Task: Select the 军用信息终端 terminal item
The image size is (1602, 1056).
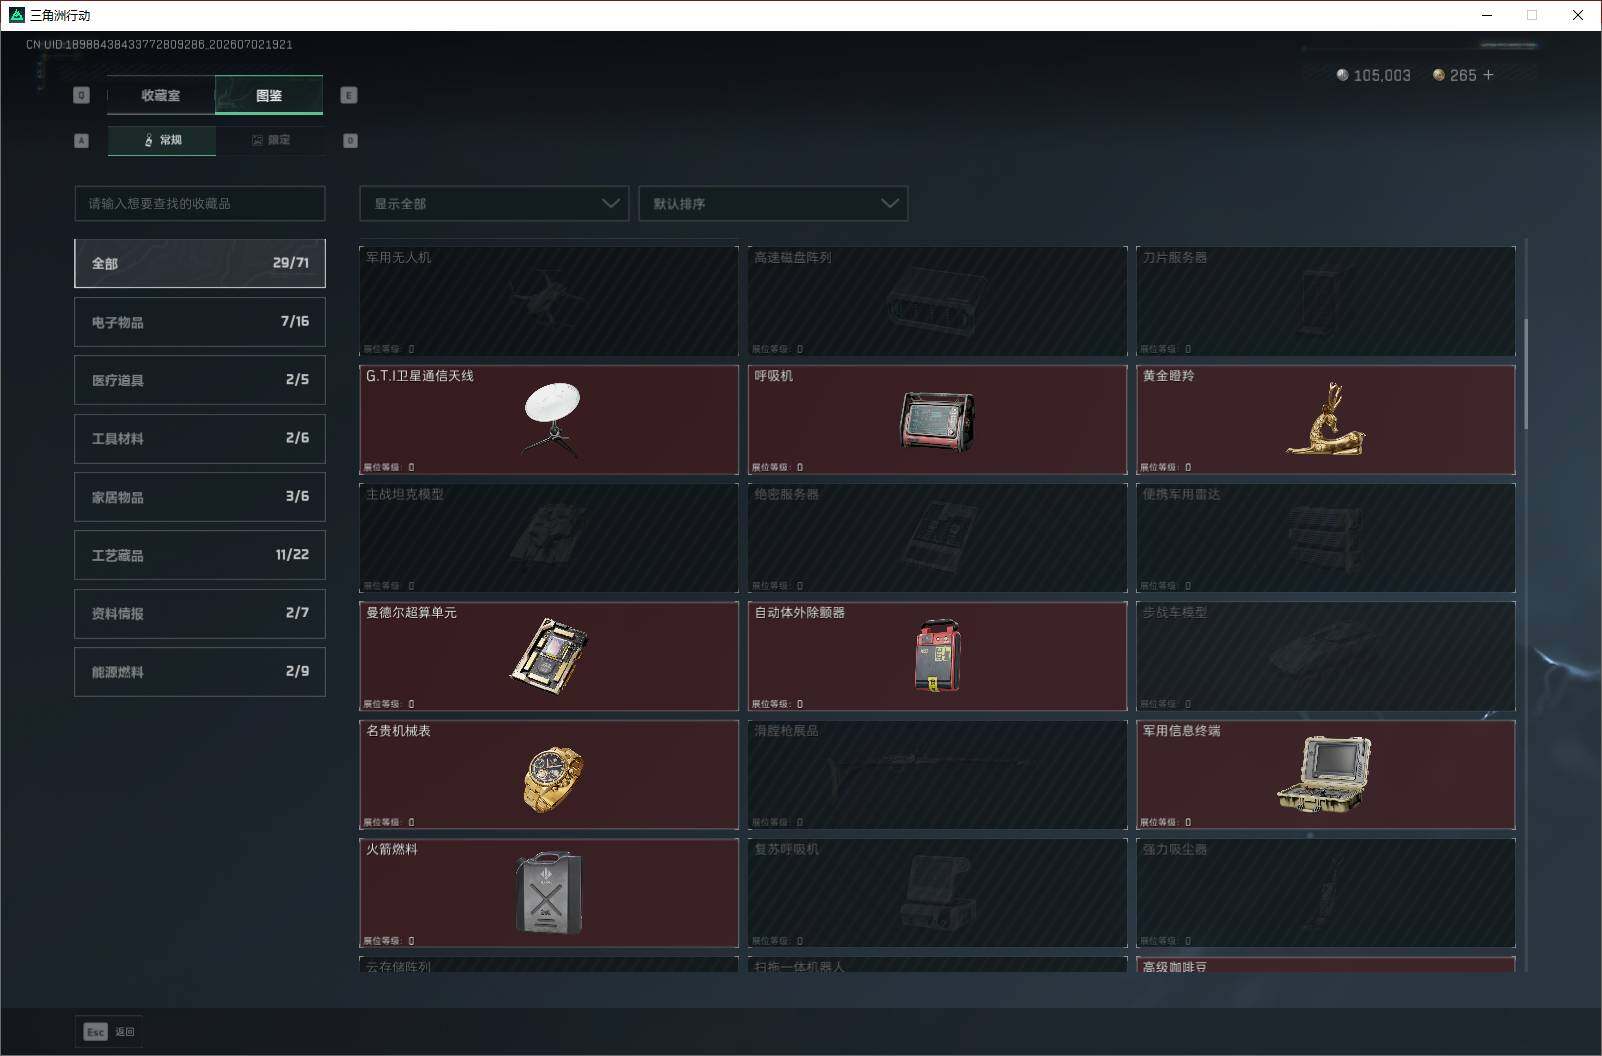Action: click(1325, 774)
